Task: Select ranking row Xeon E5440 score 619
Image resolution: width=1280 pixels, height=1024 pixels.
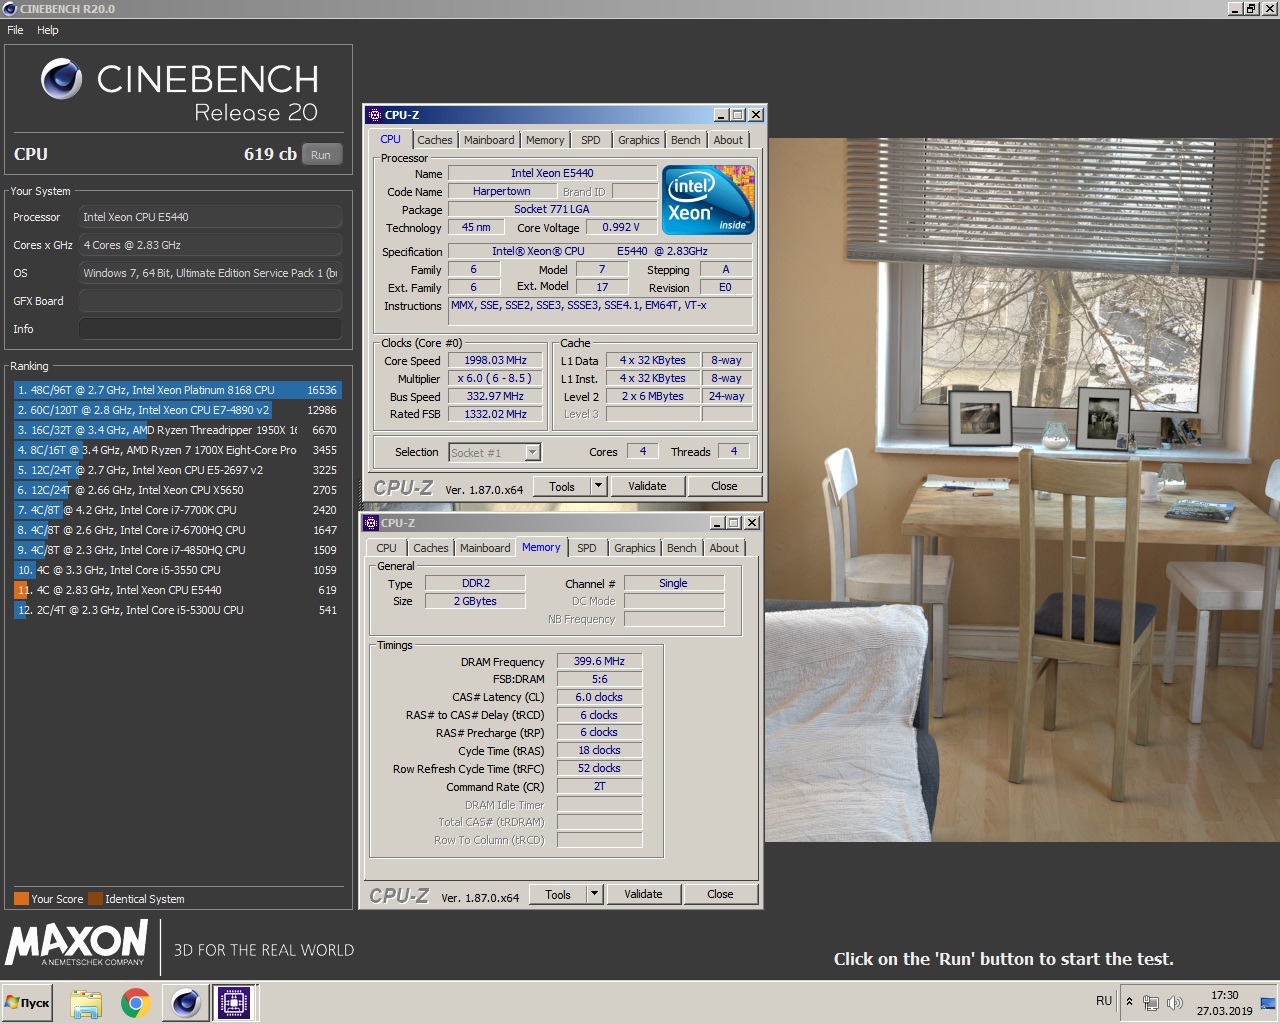Action: [x=178, y=590]
